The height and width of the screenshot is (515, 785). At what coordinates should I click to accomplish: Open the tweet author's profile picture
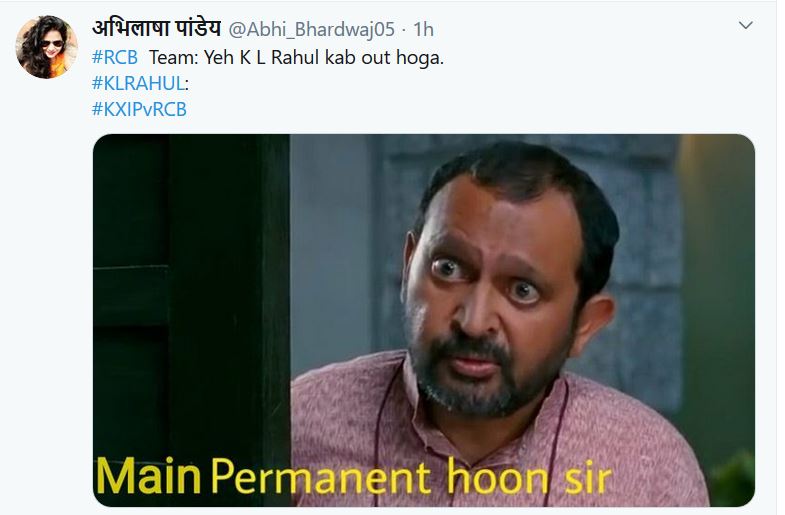47,47
